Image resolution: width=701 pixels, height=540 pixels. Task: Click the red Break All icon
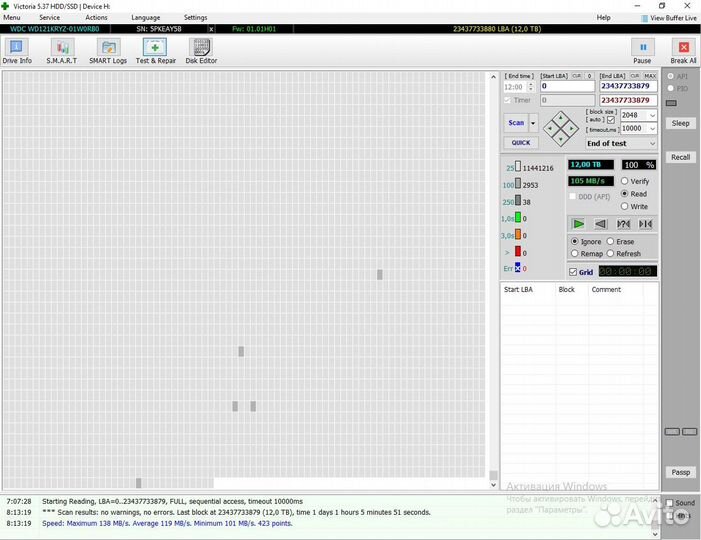(683, 50)
